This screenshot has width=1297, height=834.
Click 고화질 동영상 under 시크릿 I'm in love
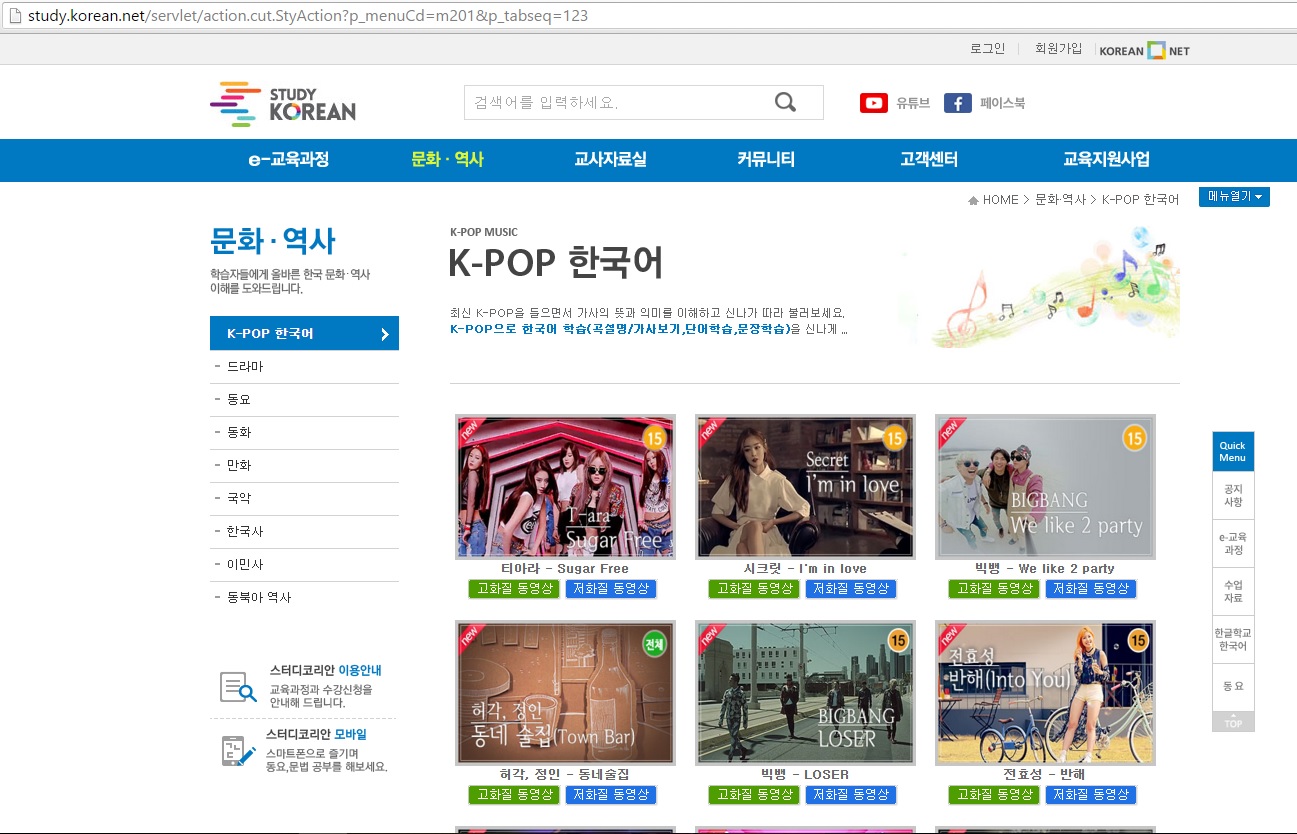(x=754, y=589)
